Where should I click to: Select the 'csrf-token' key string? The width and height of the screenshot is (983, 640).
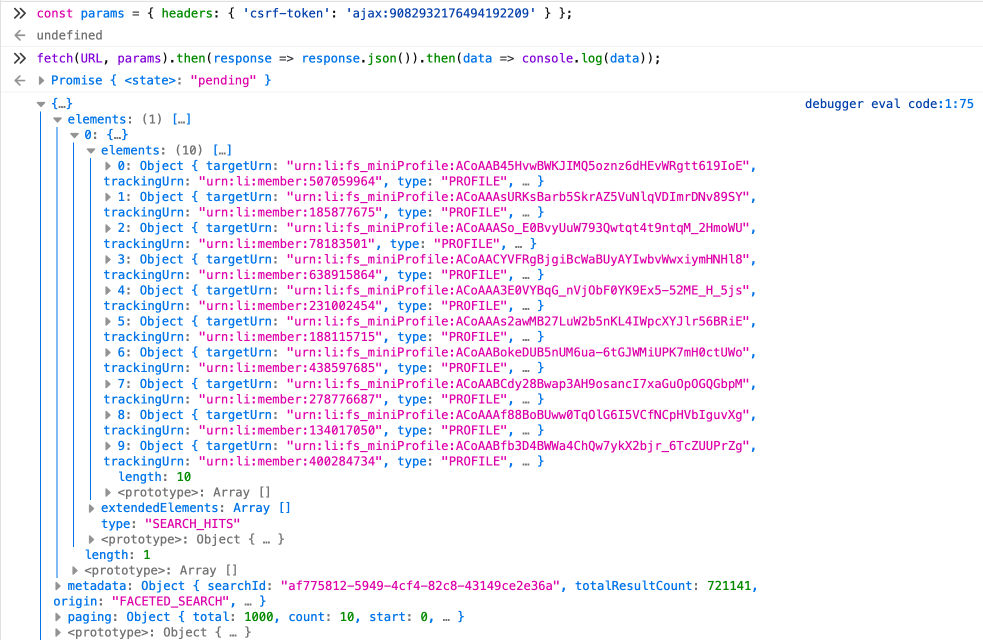pos(286,13)
